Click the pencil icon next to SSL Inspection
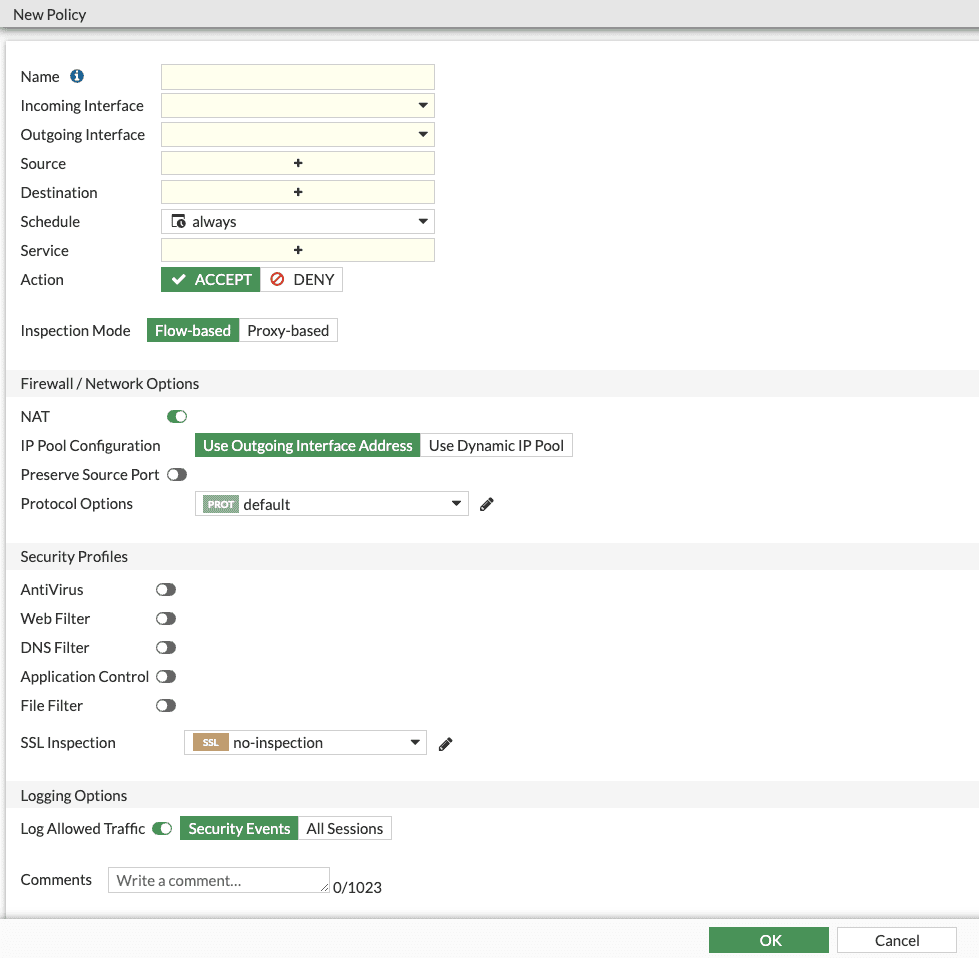The width and height of the screenshot is (979, 958). pos(446,743)
